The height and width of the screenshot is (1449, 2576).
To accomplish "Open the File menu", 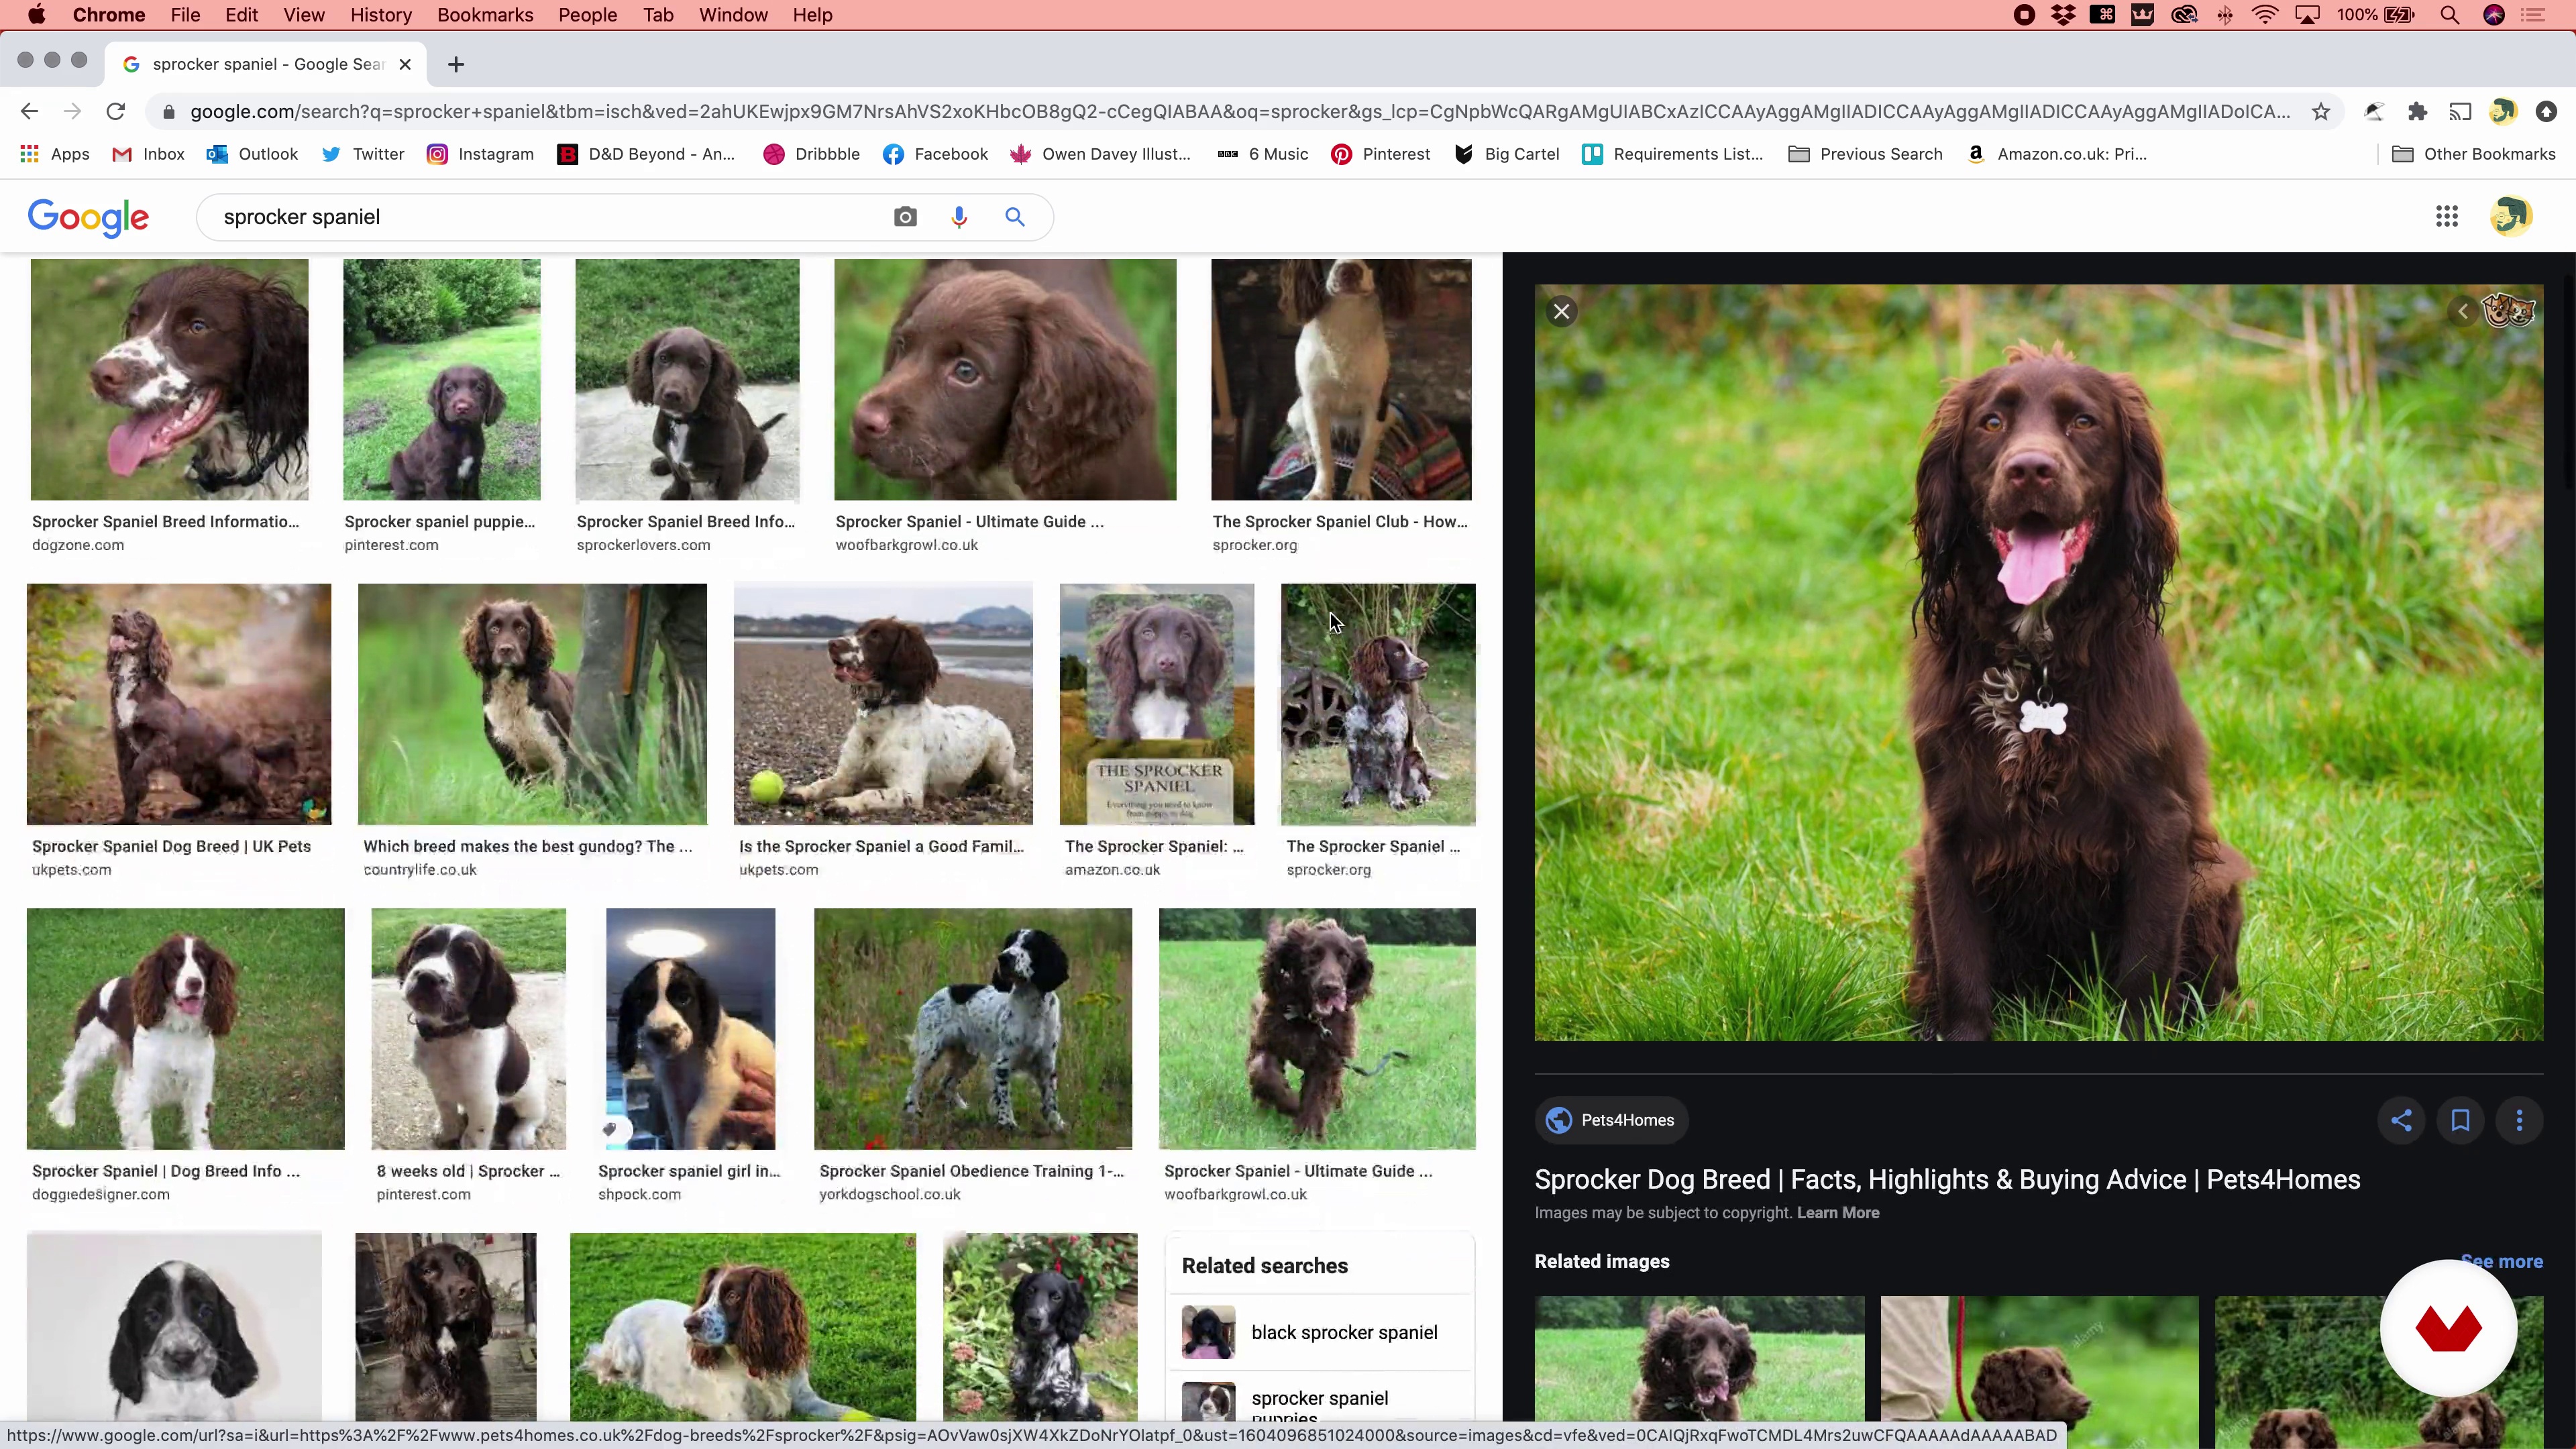I will point(185,15).
